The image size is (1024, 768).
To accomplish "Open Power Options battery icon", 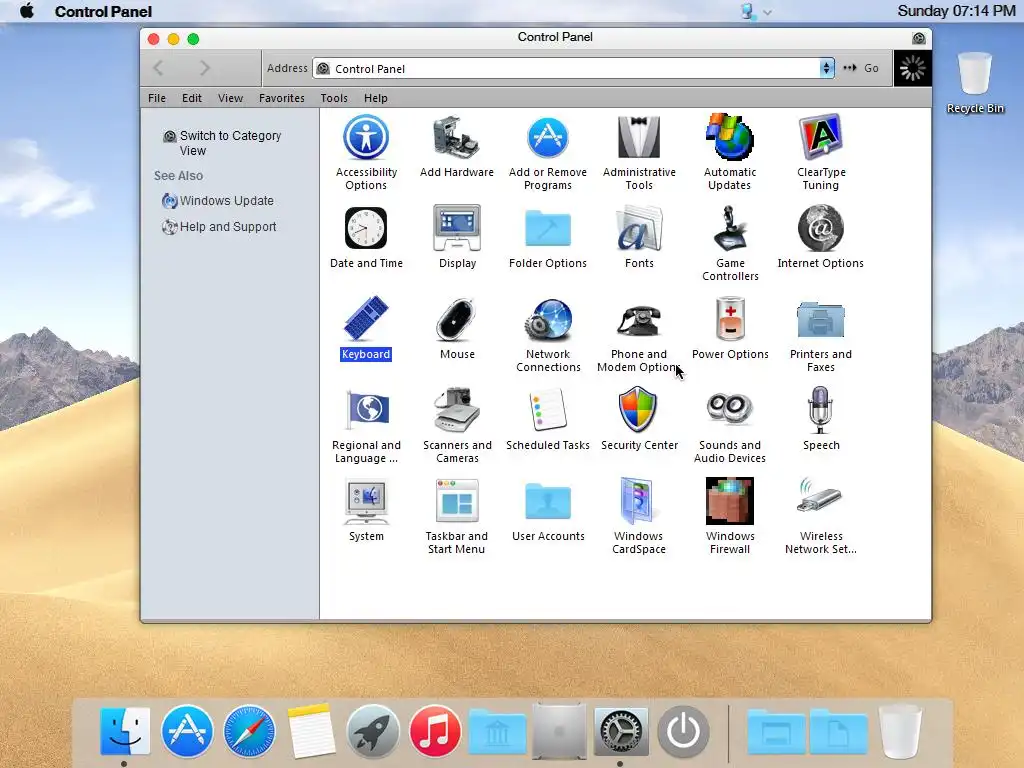I will (729, 319).
